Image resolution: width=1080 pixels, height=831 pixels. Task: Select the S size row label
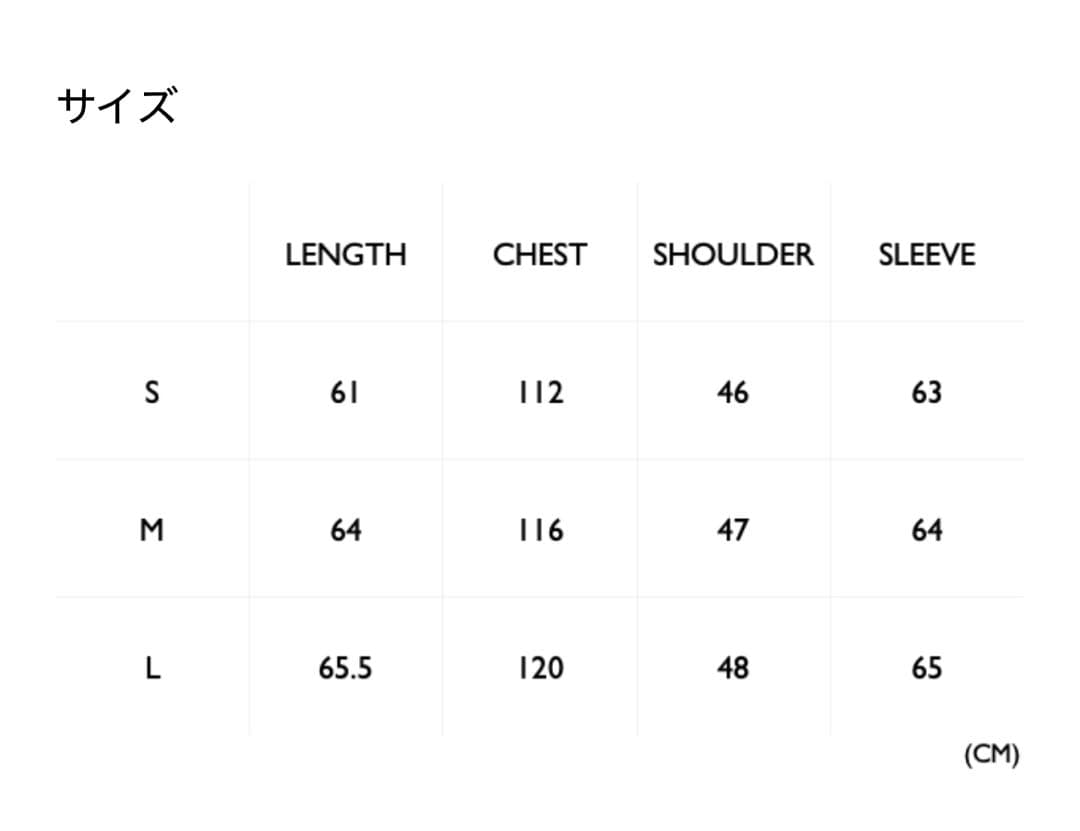(x=152, y=392)
